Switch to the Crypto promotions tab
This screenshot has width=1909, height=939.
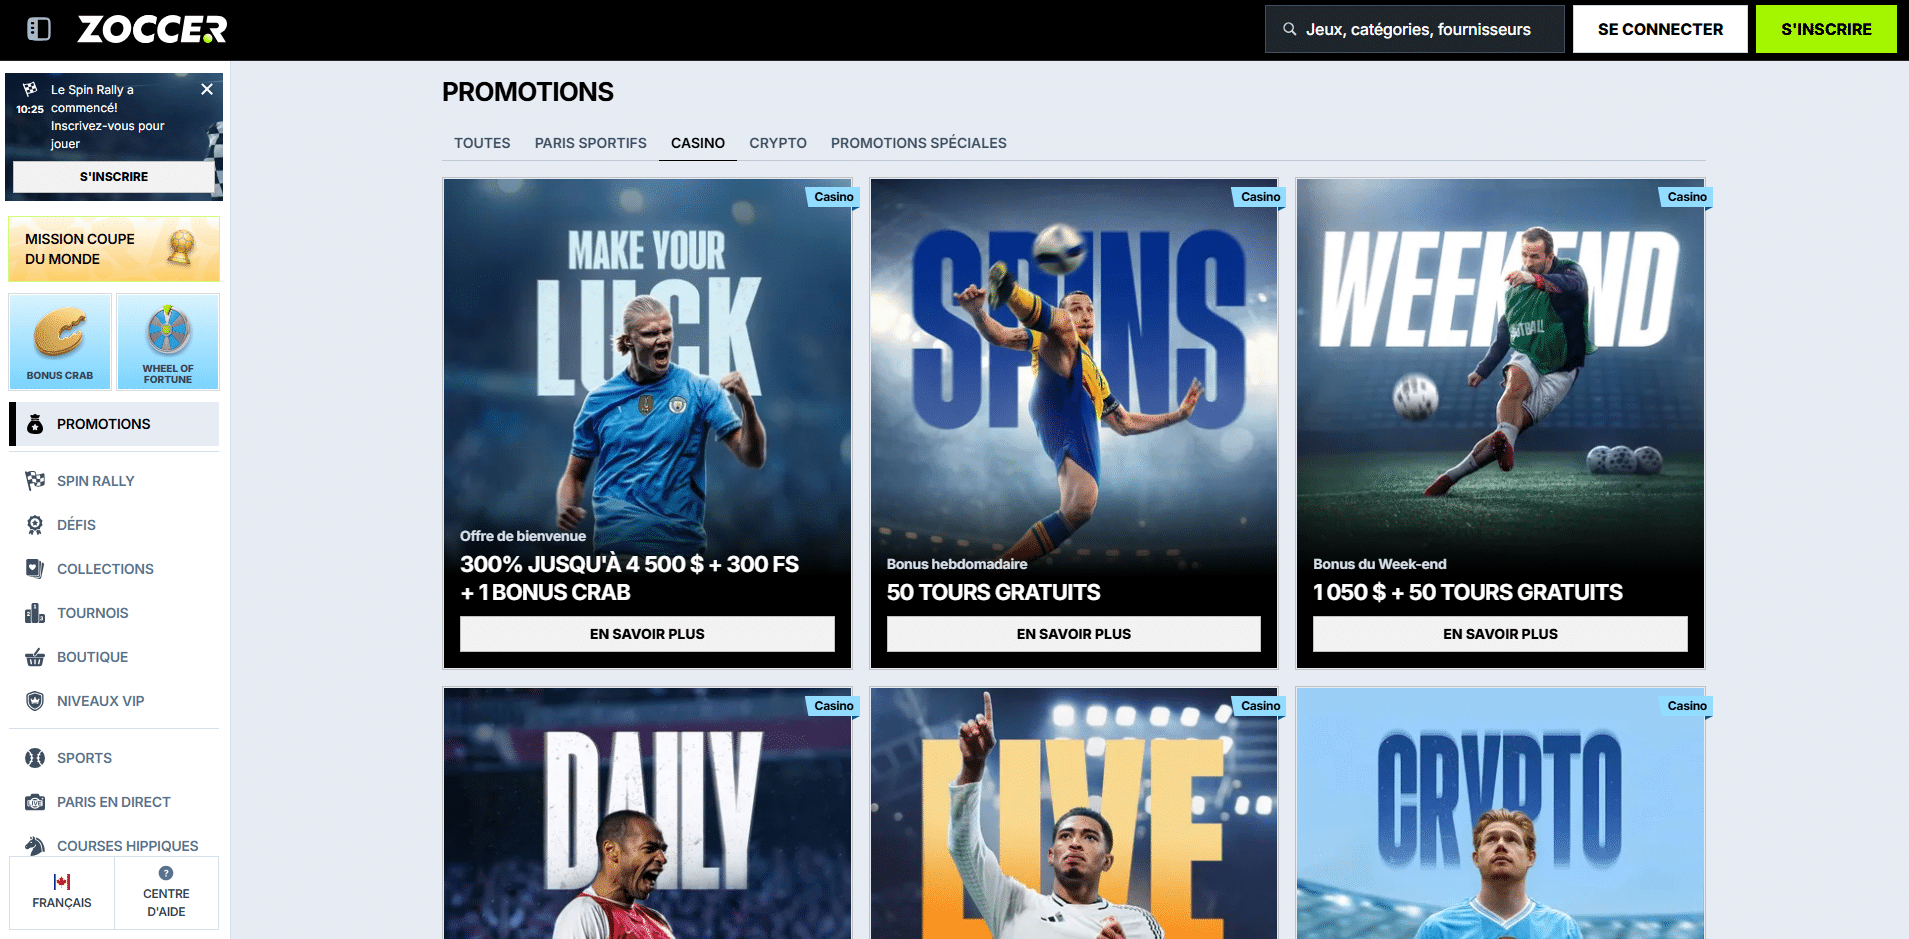[777, 143]
